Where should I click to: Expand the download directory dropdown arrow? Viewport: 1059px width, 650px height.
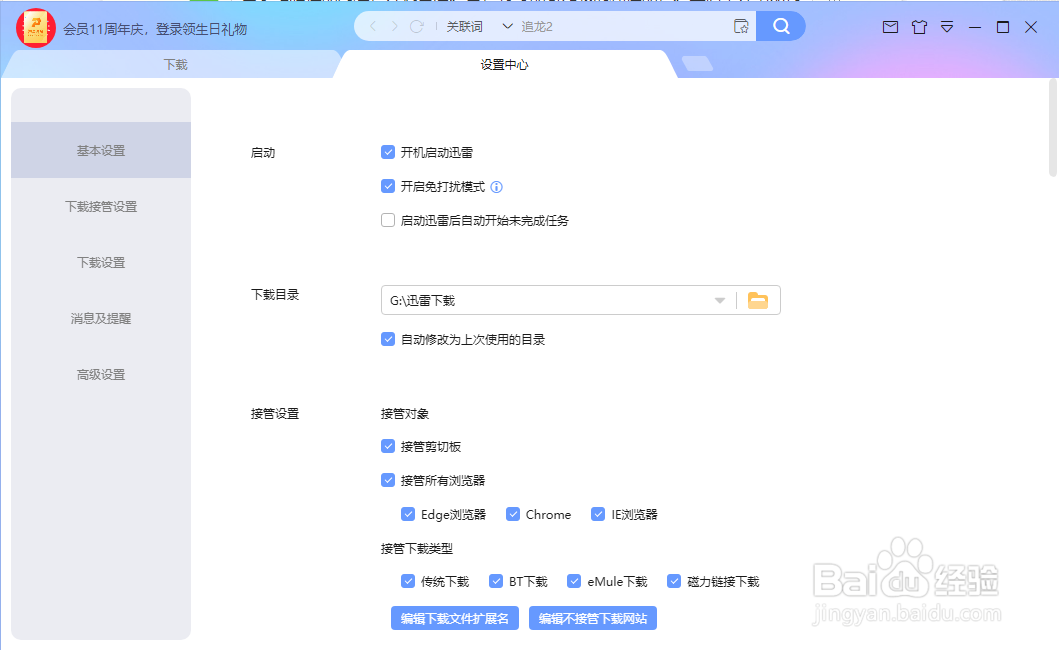[x=720, y=301]
